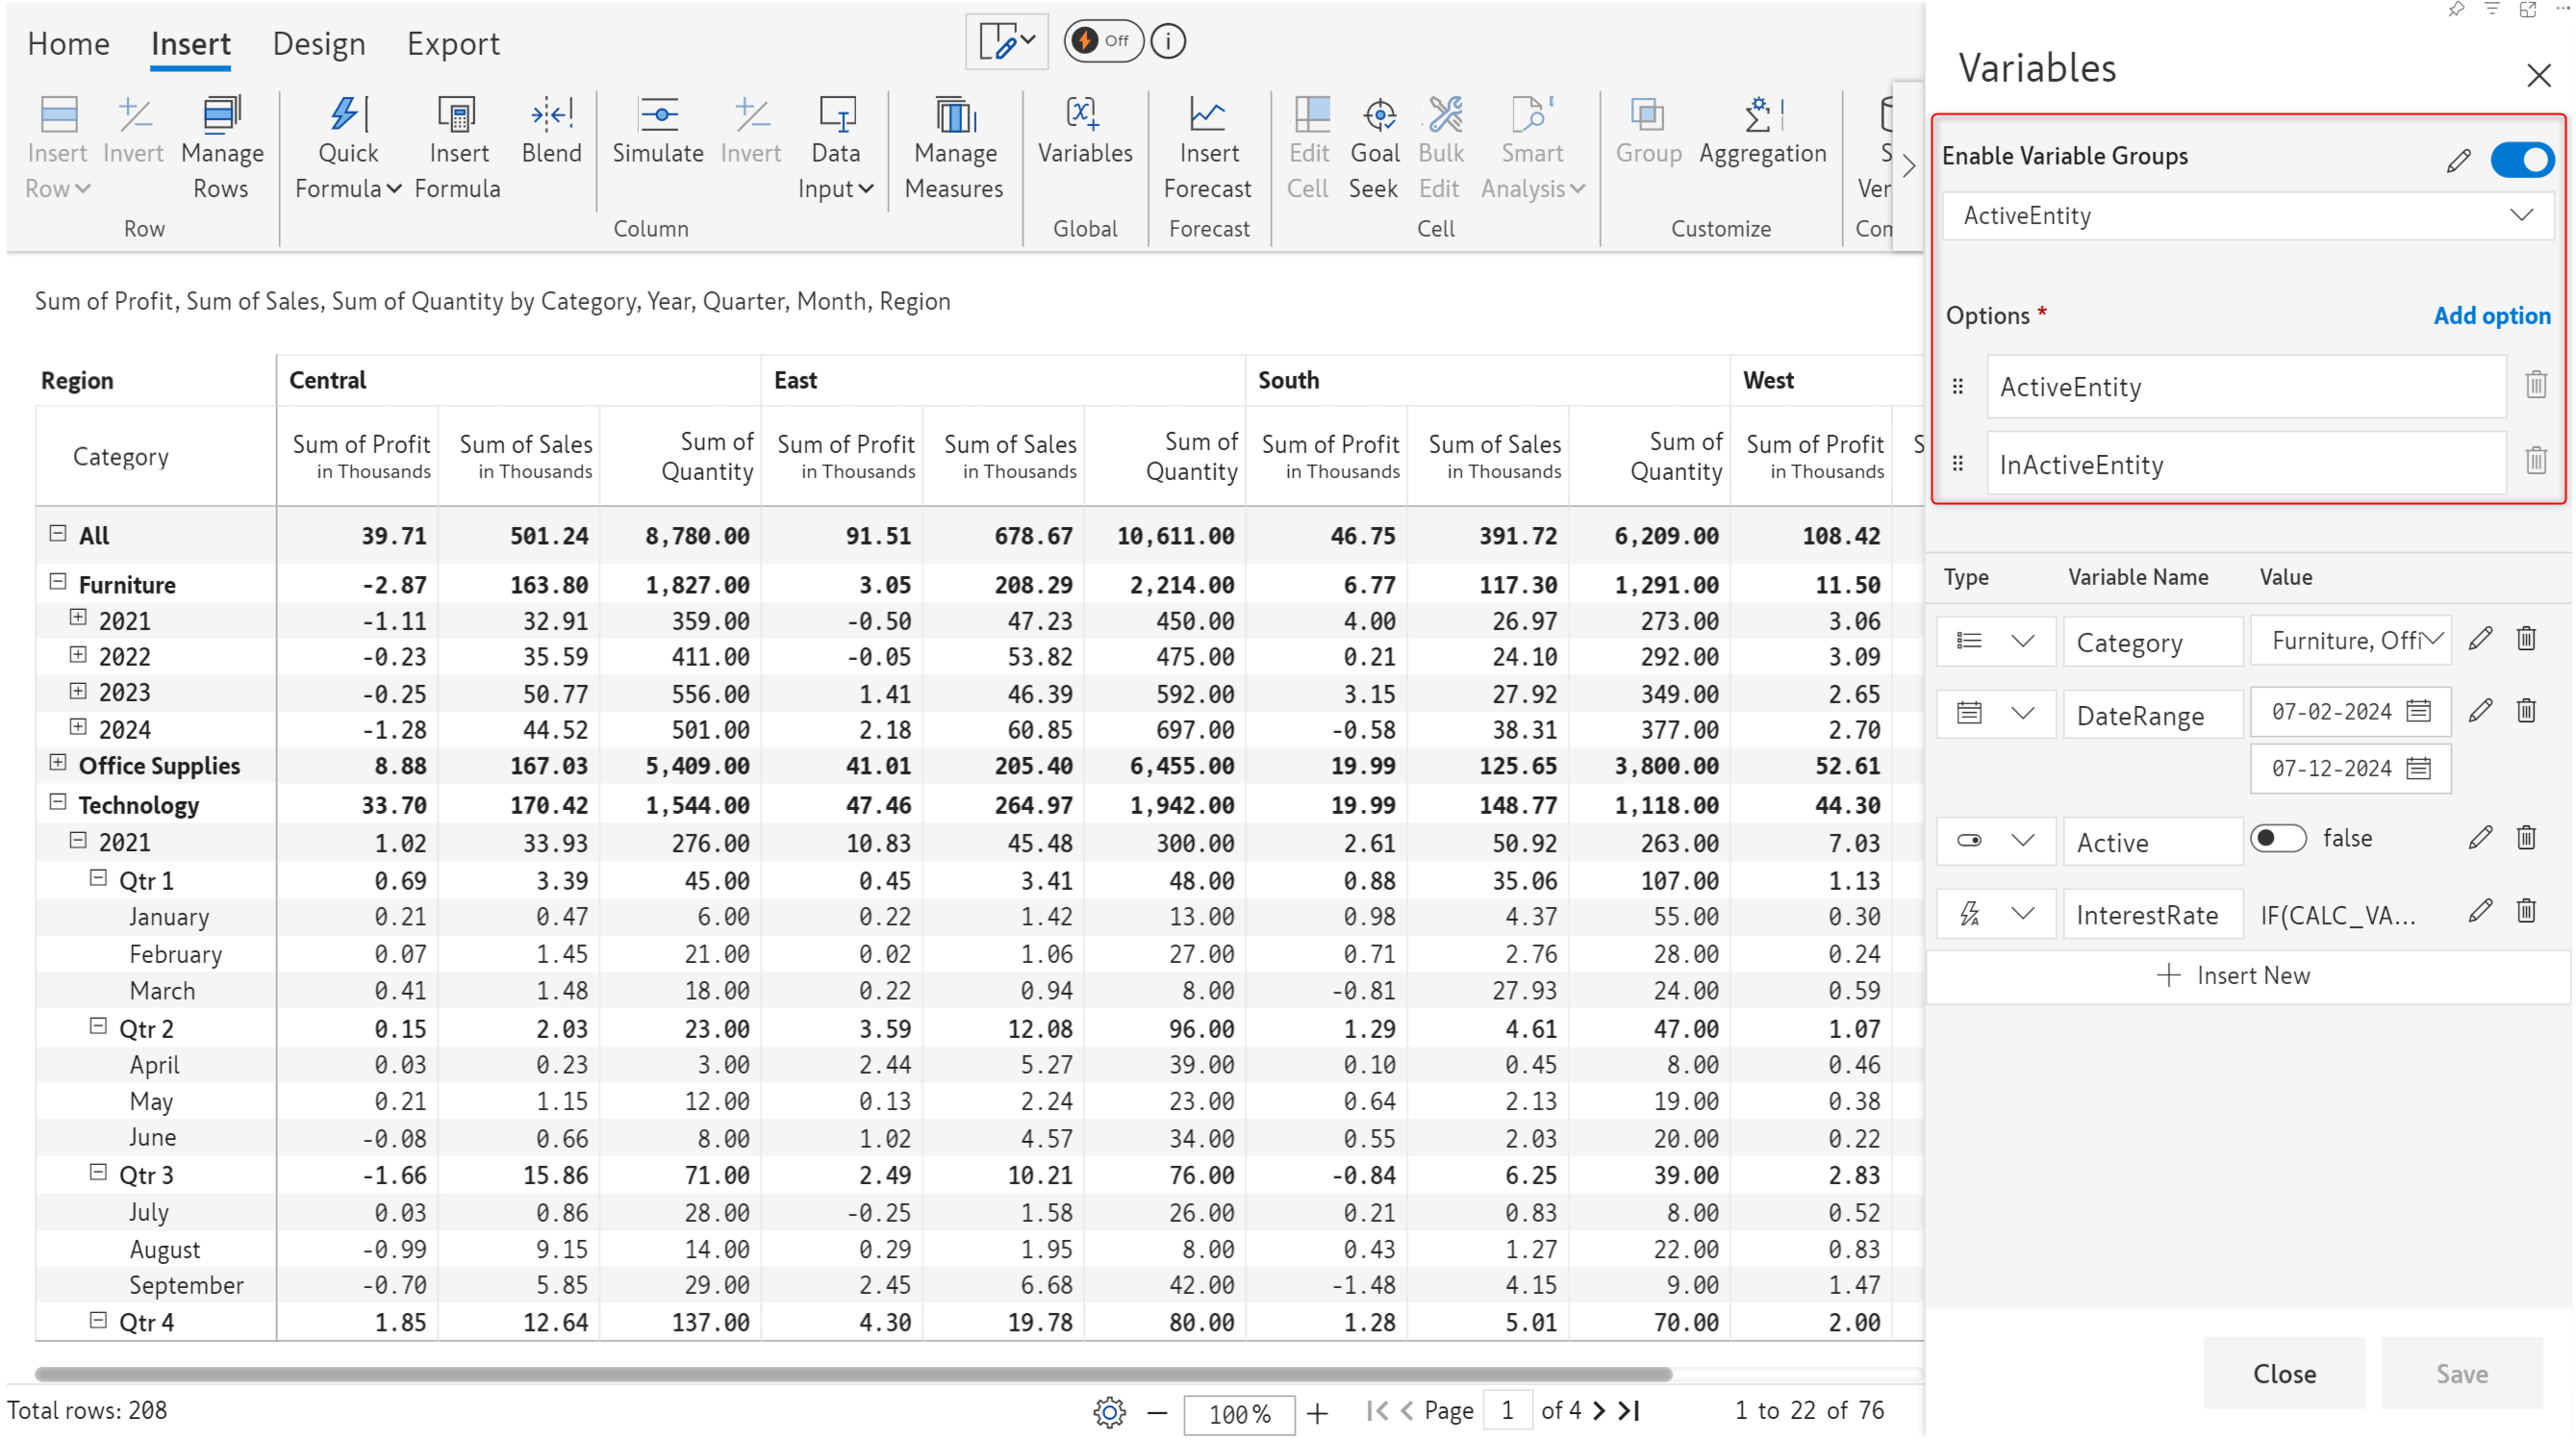Click the Insert New button in Variables
Viewport: 2576px width, 1442px height.
[2238, 974]
